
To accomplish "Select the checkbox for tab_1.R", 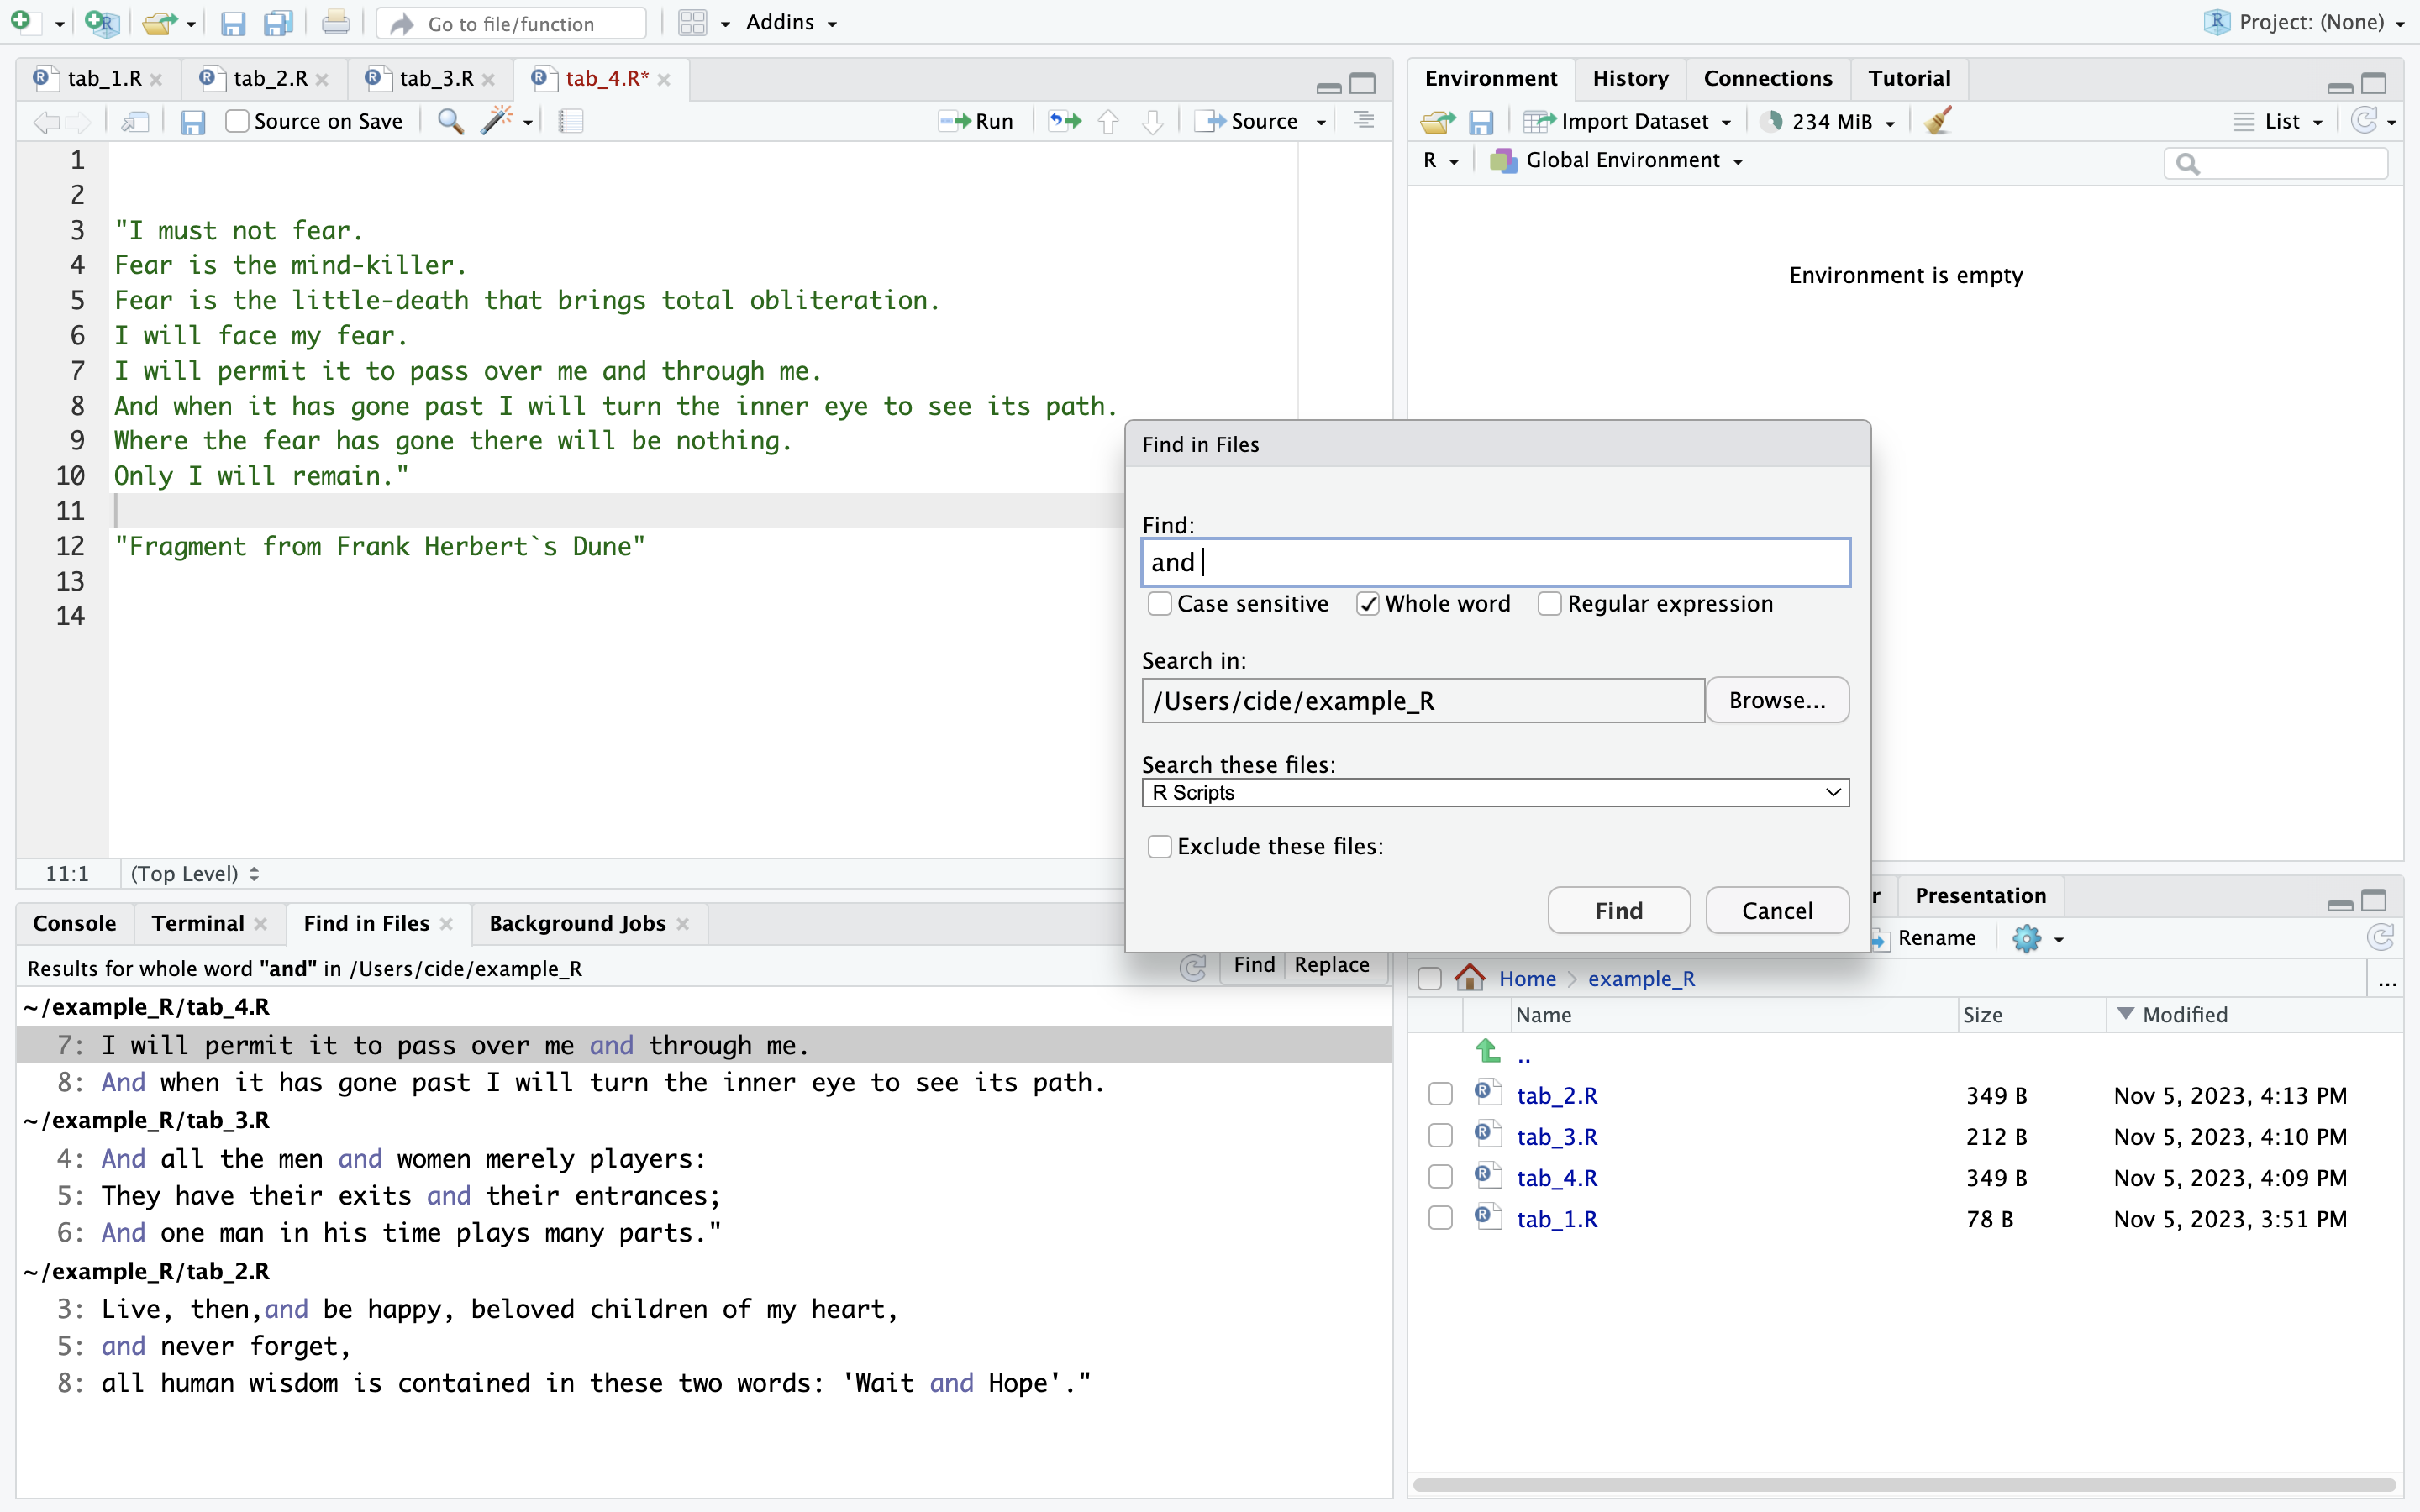I will click(x=1440, y=1218).
